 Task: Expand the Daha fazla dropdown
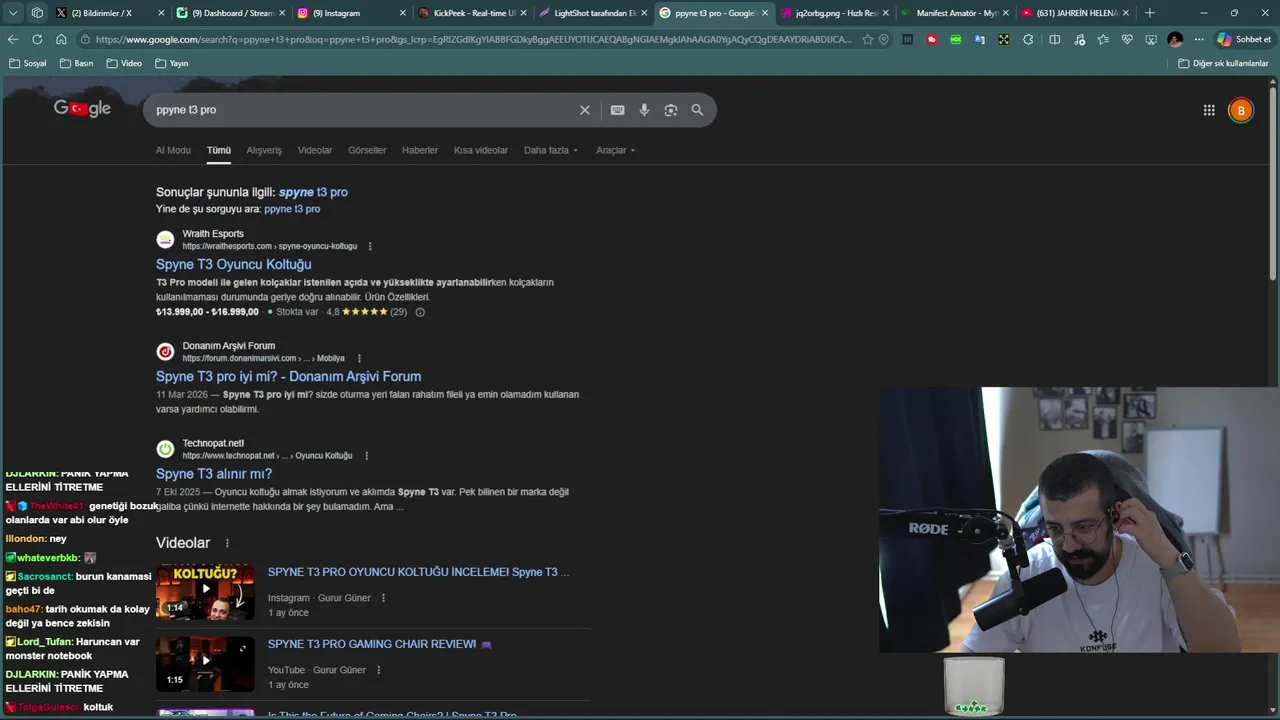coord(551,150)
